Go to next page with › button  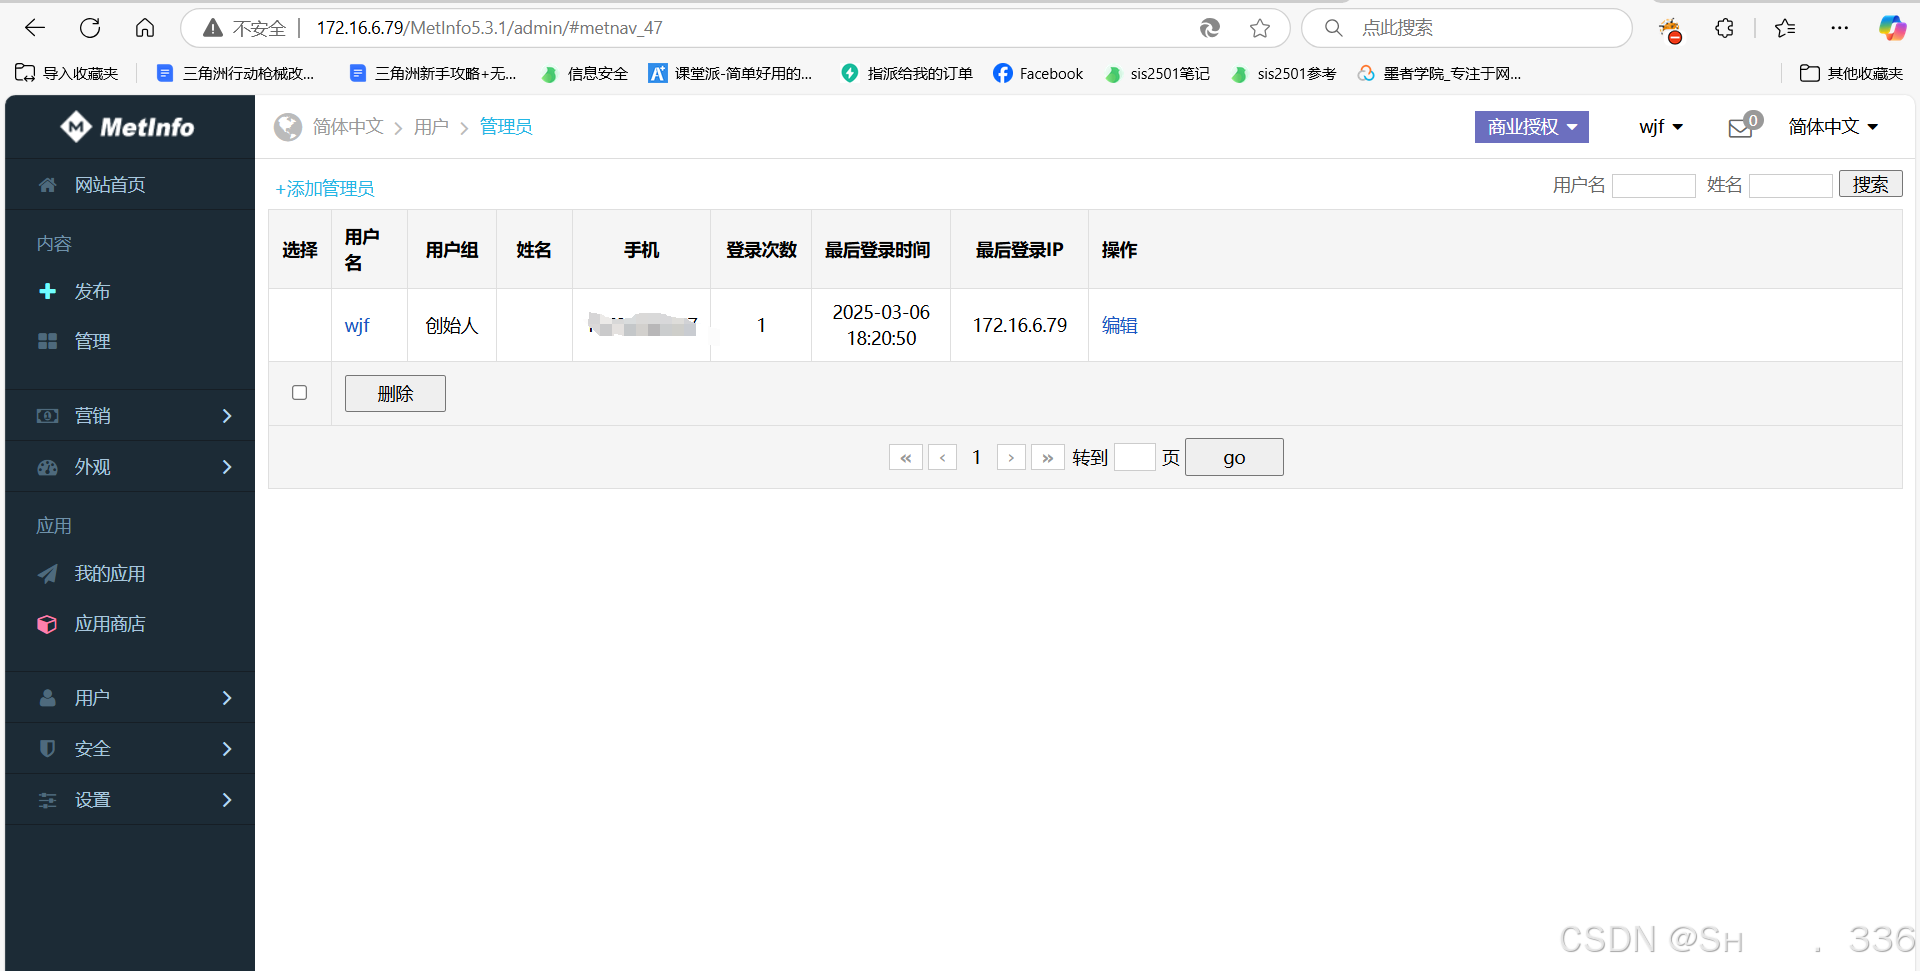1011,457
